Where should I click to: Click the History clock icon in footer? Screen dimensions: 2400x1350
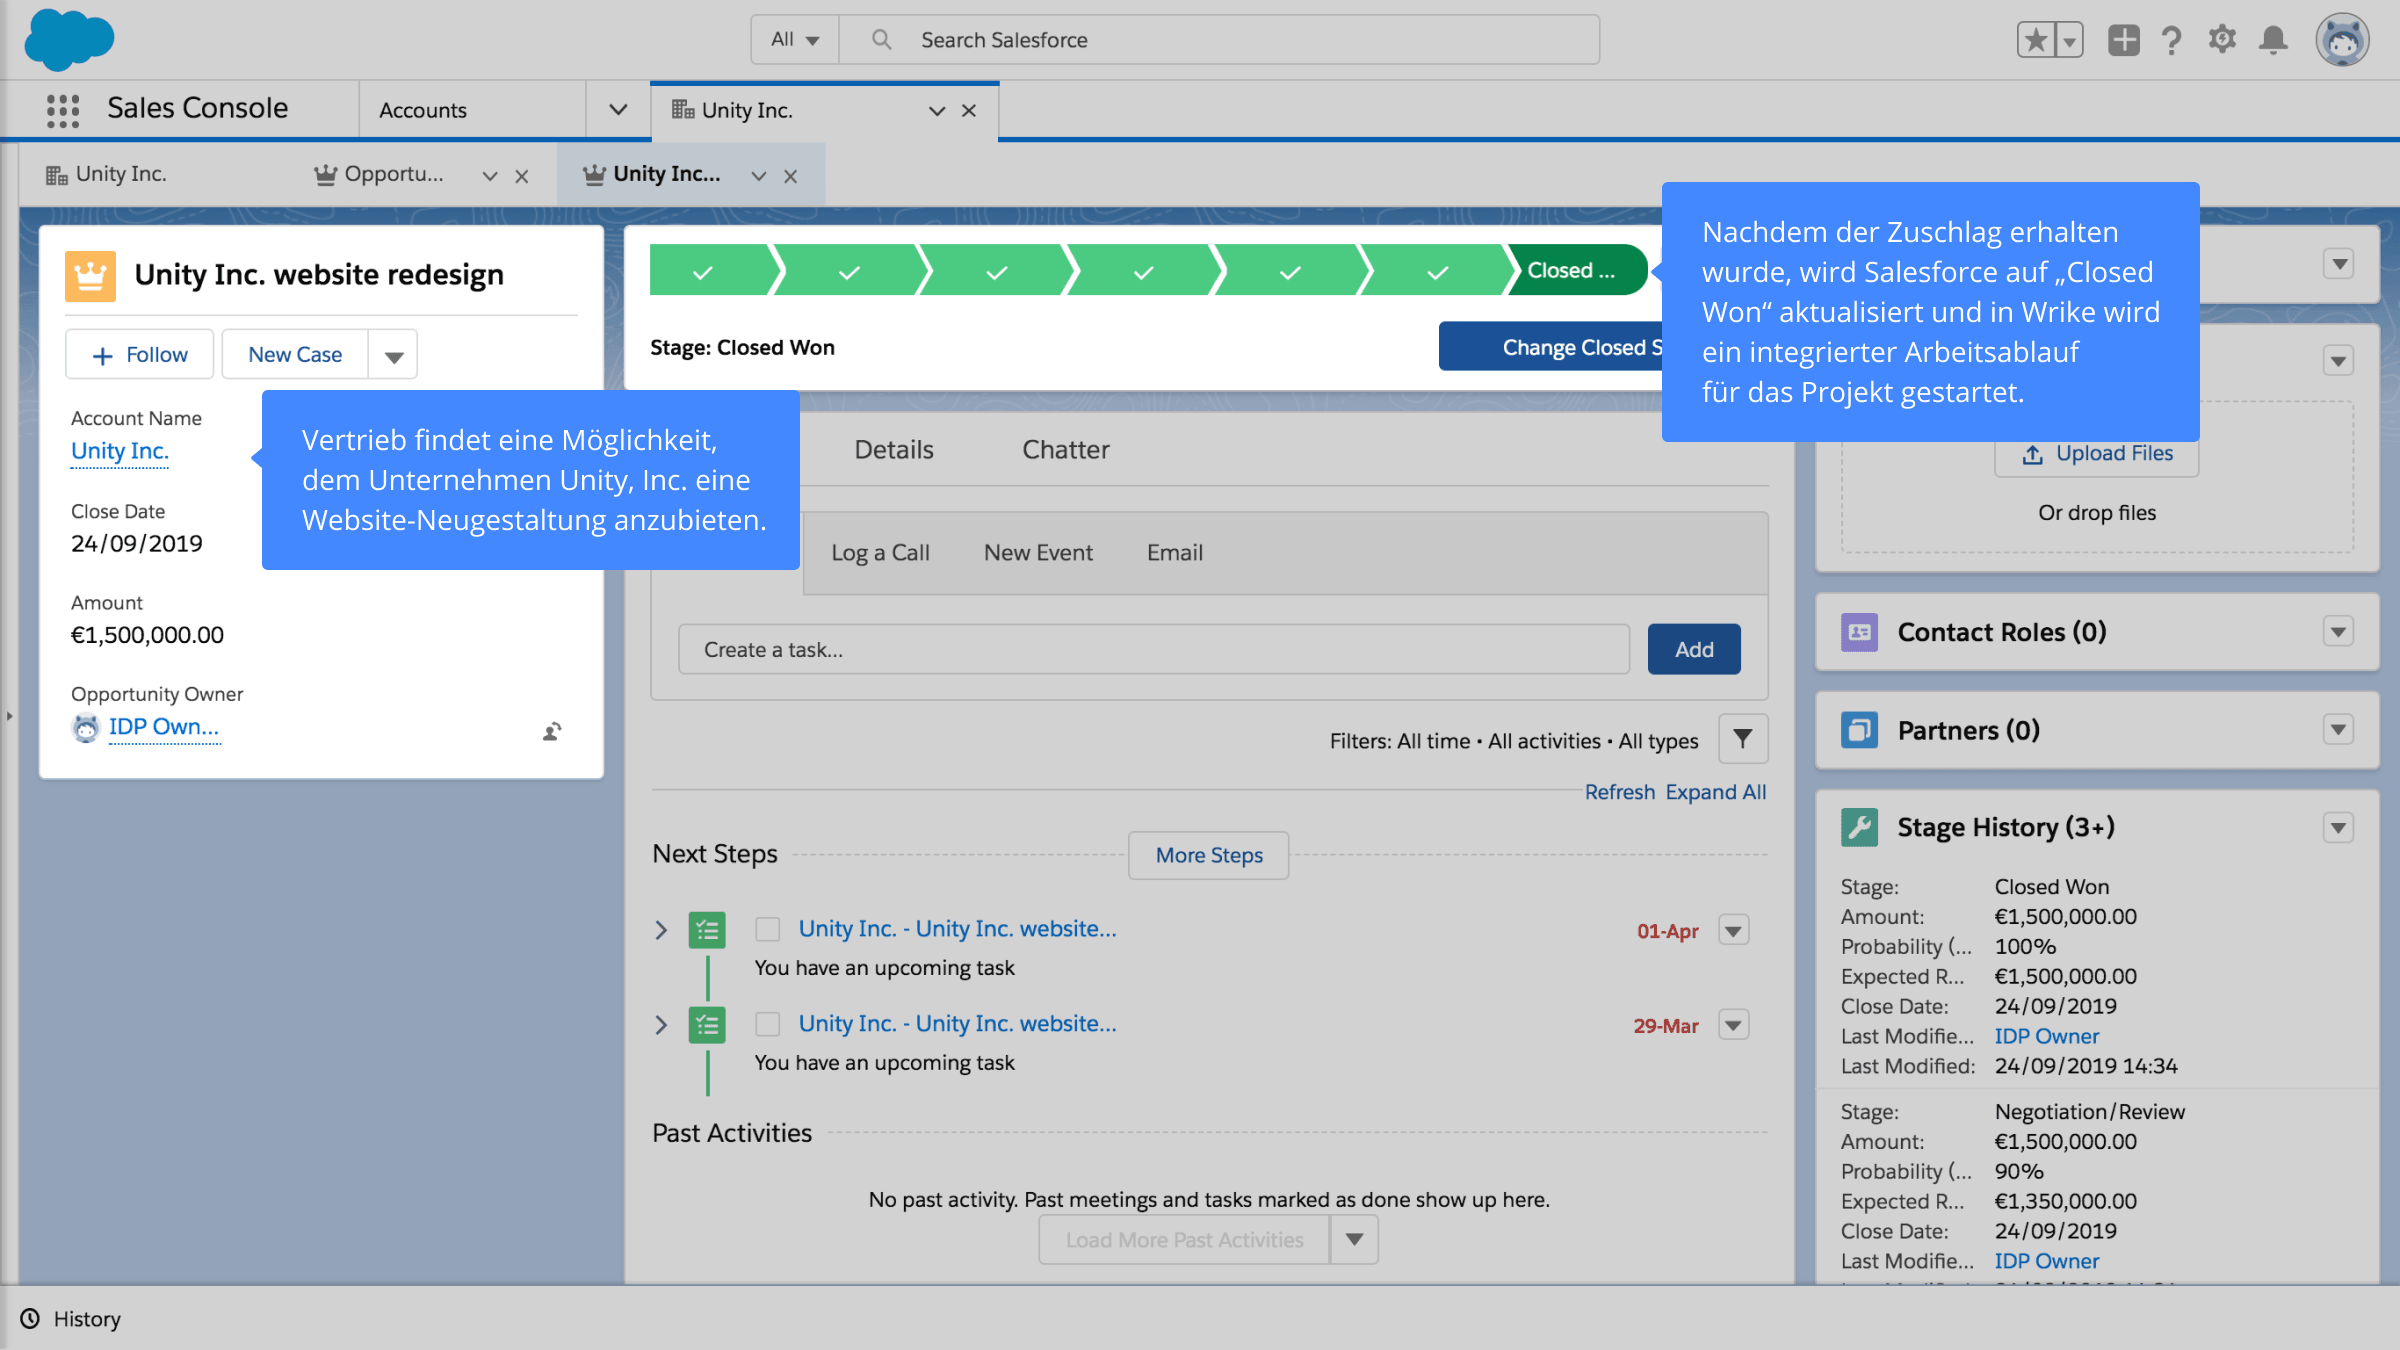tap(31, 1319)
